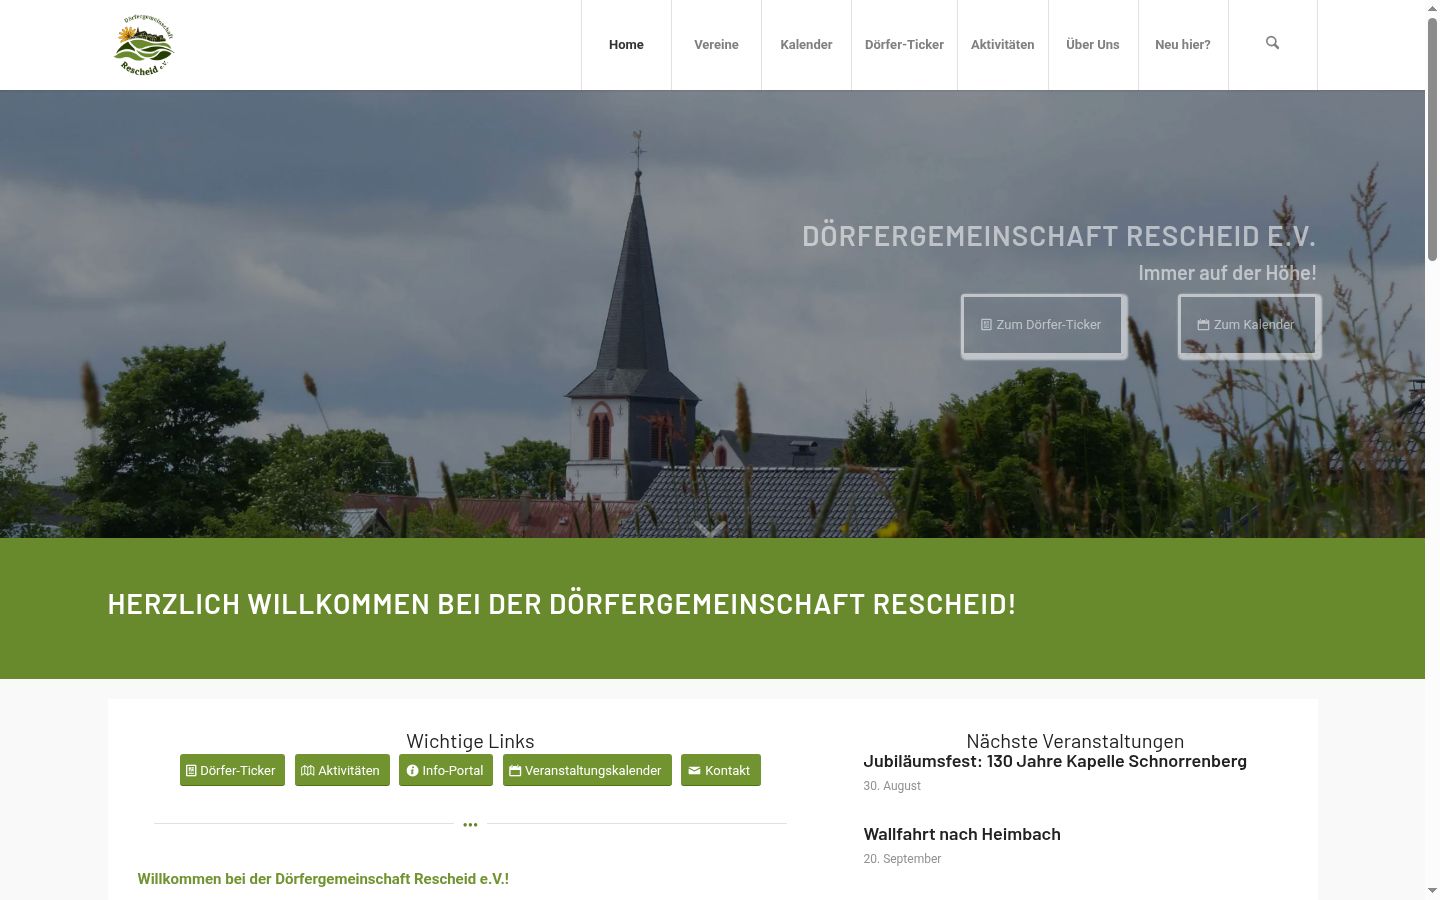Click the Kontakt button
The image size is (1440, 900).
click(x=721, y=770)
